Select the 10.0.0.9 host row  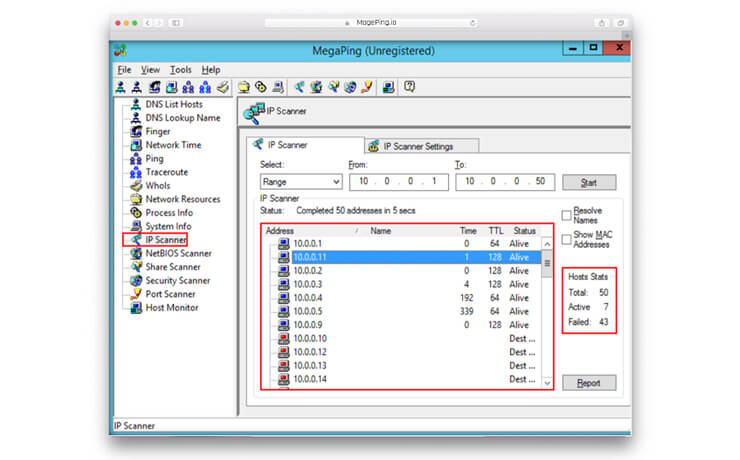coord(407,325)
